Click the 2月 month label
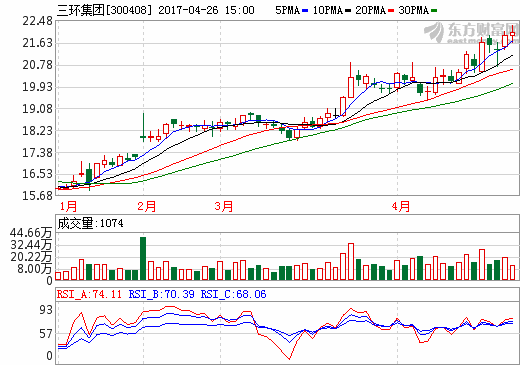The image size is (520, 365). (x=147, y=206)
